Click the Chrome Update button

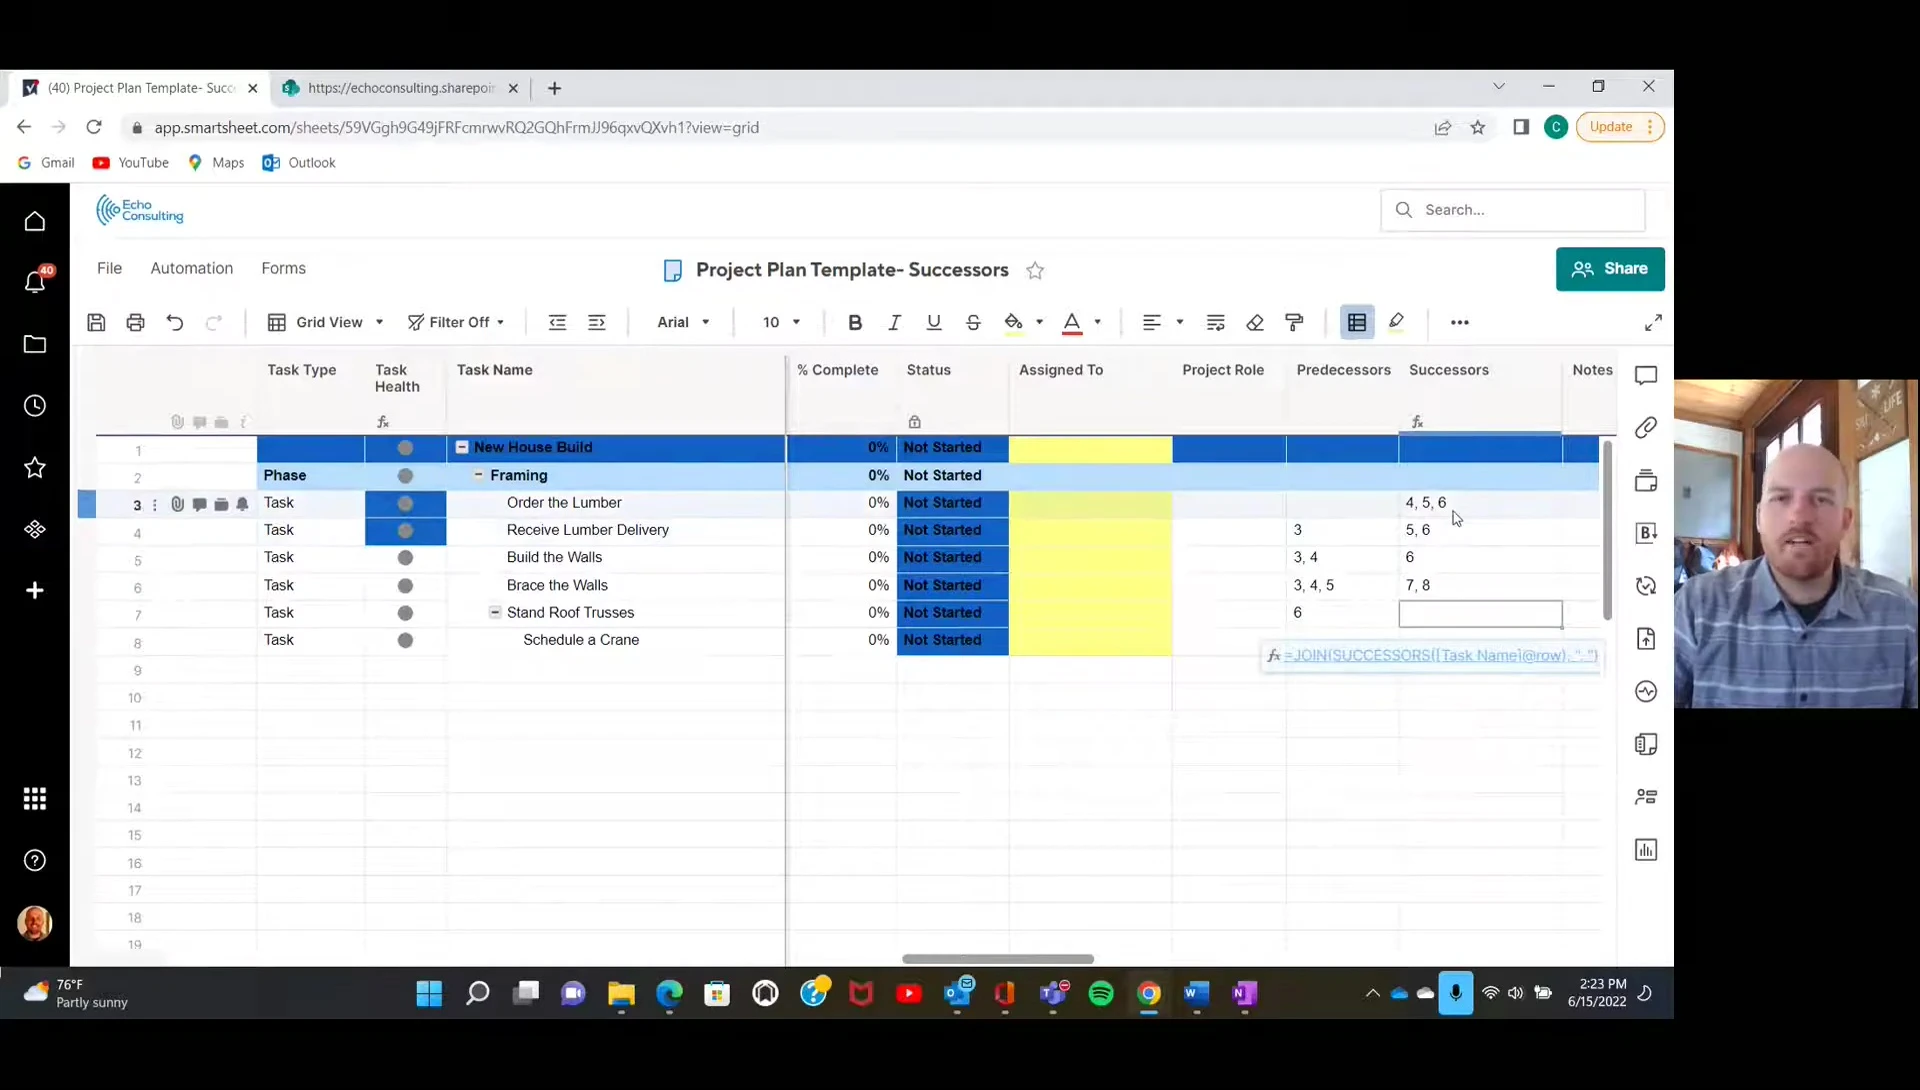[x=1619, y=127]
